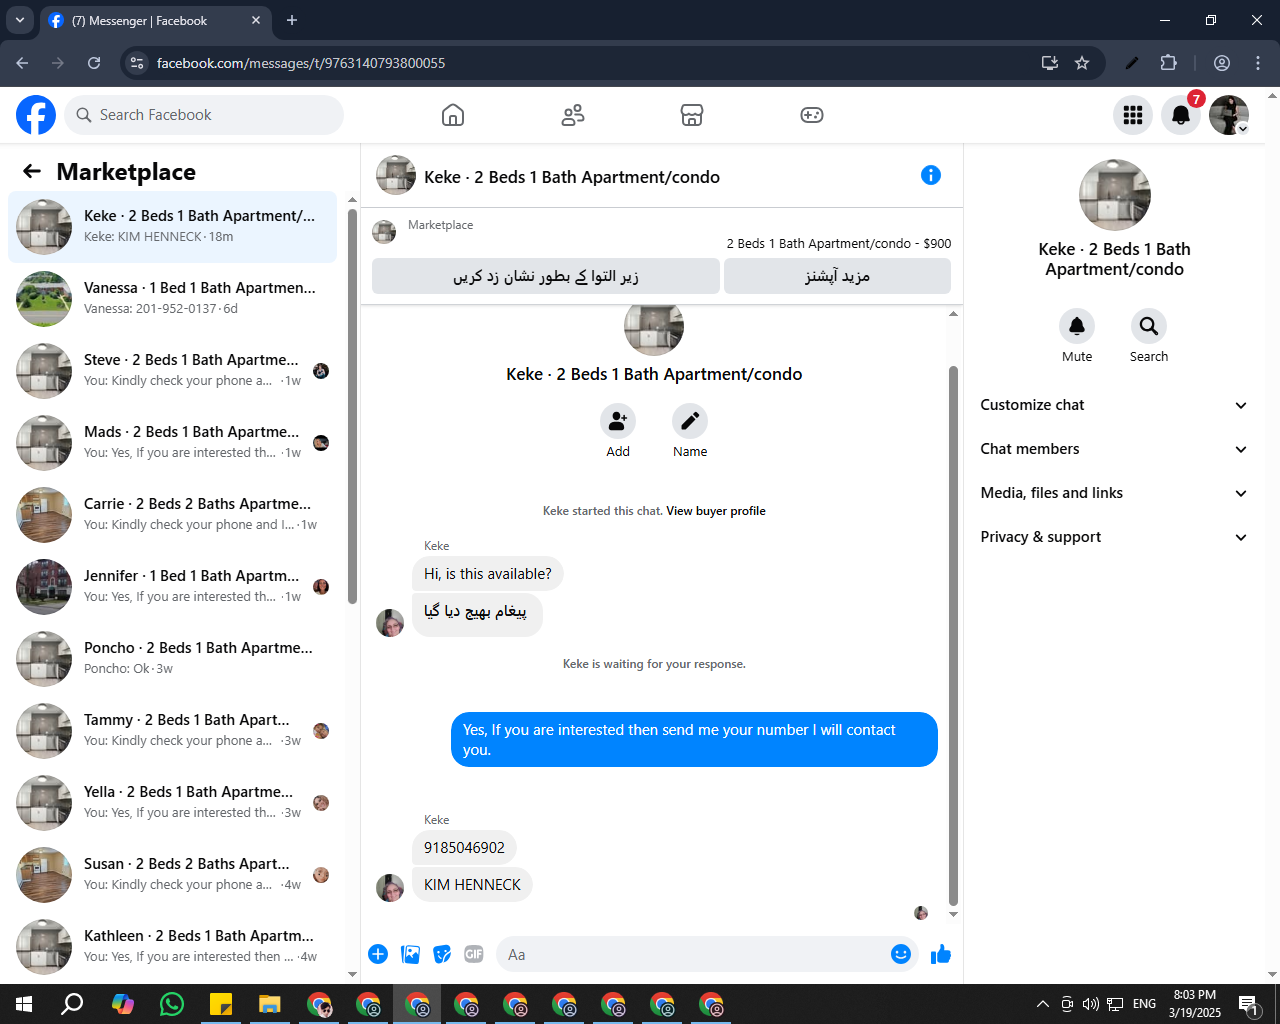Image resolution: width=1280 pixels, height=1024 pixels.
Task: Click the more options Urdu button
Action: click(x=837, y=276)
